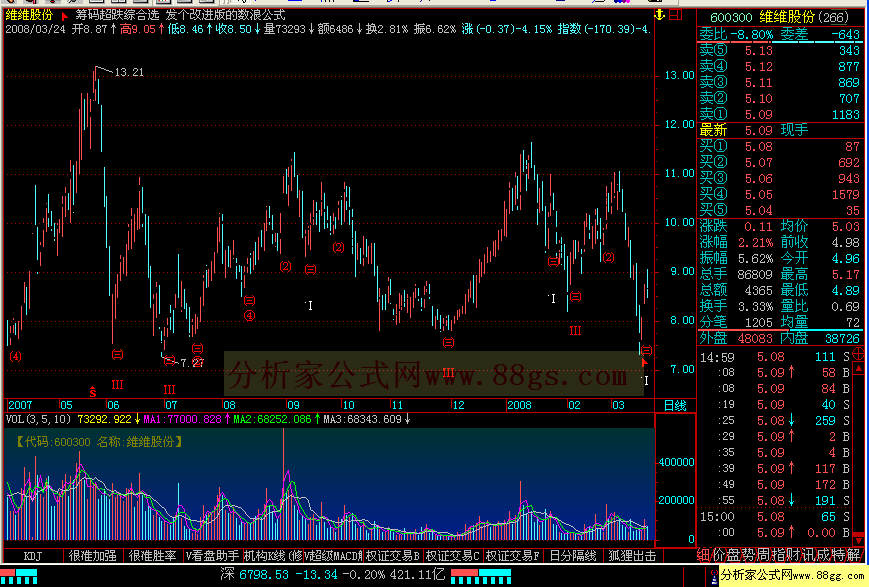Click the yellow stock name at chart top-left
The image size is (869, 587).
click(29, 16)
